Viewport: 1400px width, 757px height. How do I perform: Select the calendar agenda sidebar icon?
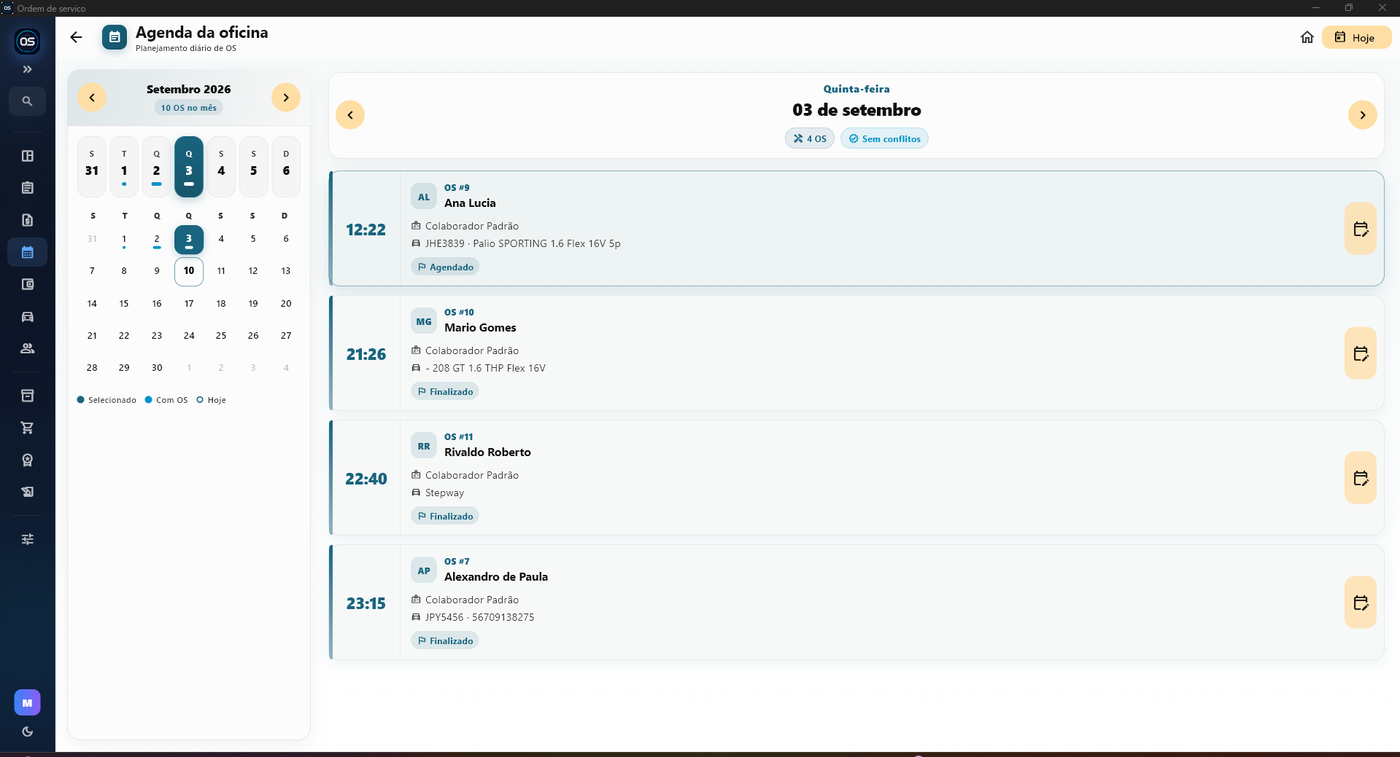(27, 252)
